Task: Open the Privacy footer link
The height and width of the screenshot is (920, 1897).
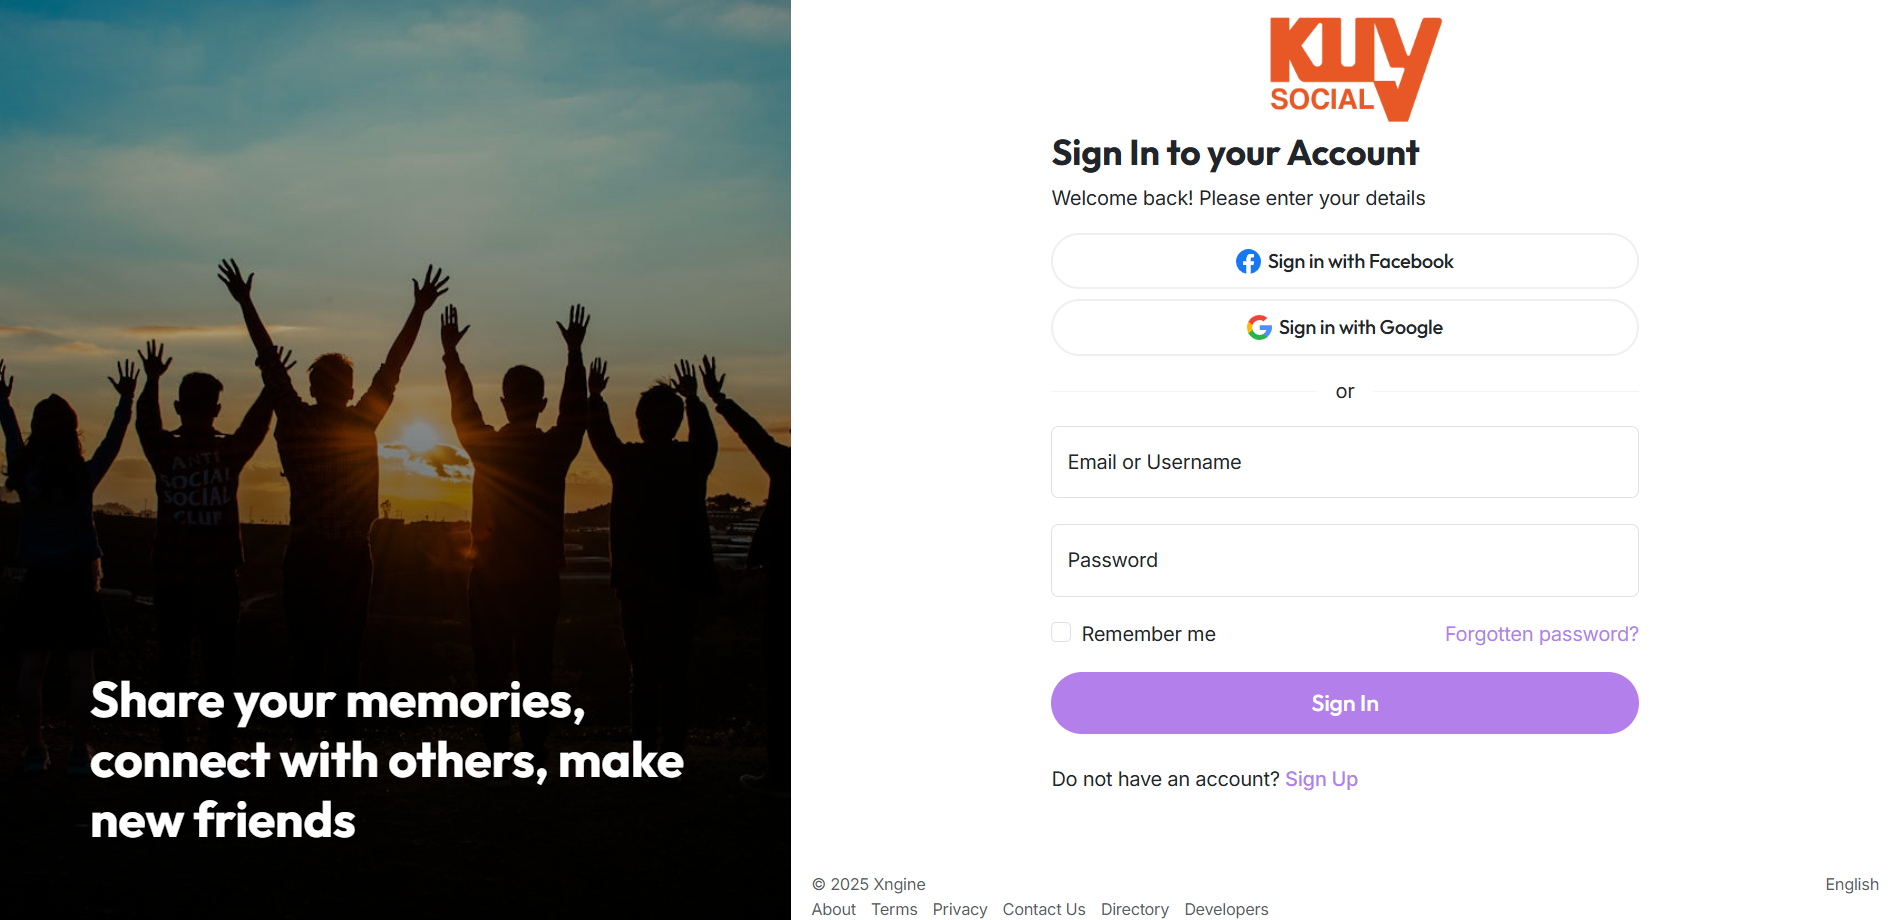Action: coord(960,909)
